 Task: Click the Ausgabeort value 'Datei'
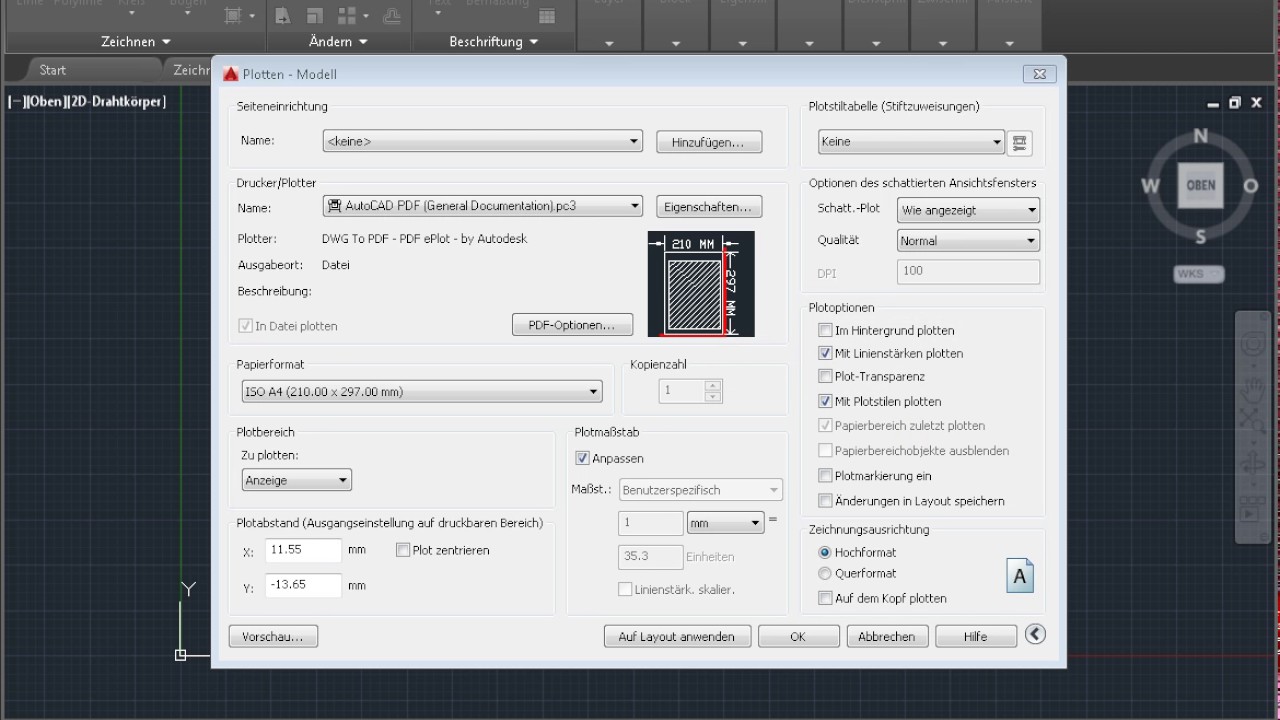pyautogui.click(x=336, y=265)
